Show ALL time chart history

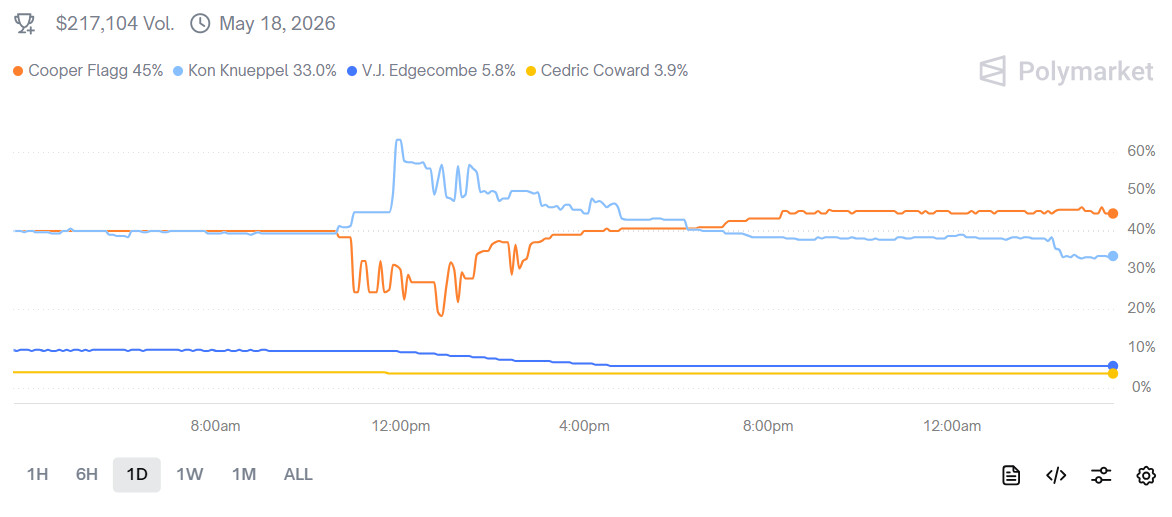298,474
